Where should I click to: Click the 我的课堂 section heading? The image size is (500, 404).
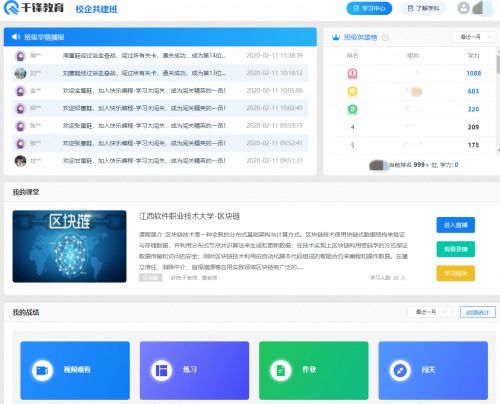click(26, 192)
